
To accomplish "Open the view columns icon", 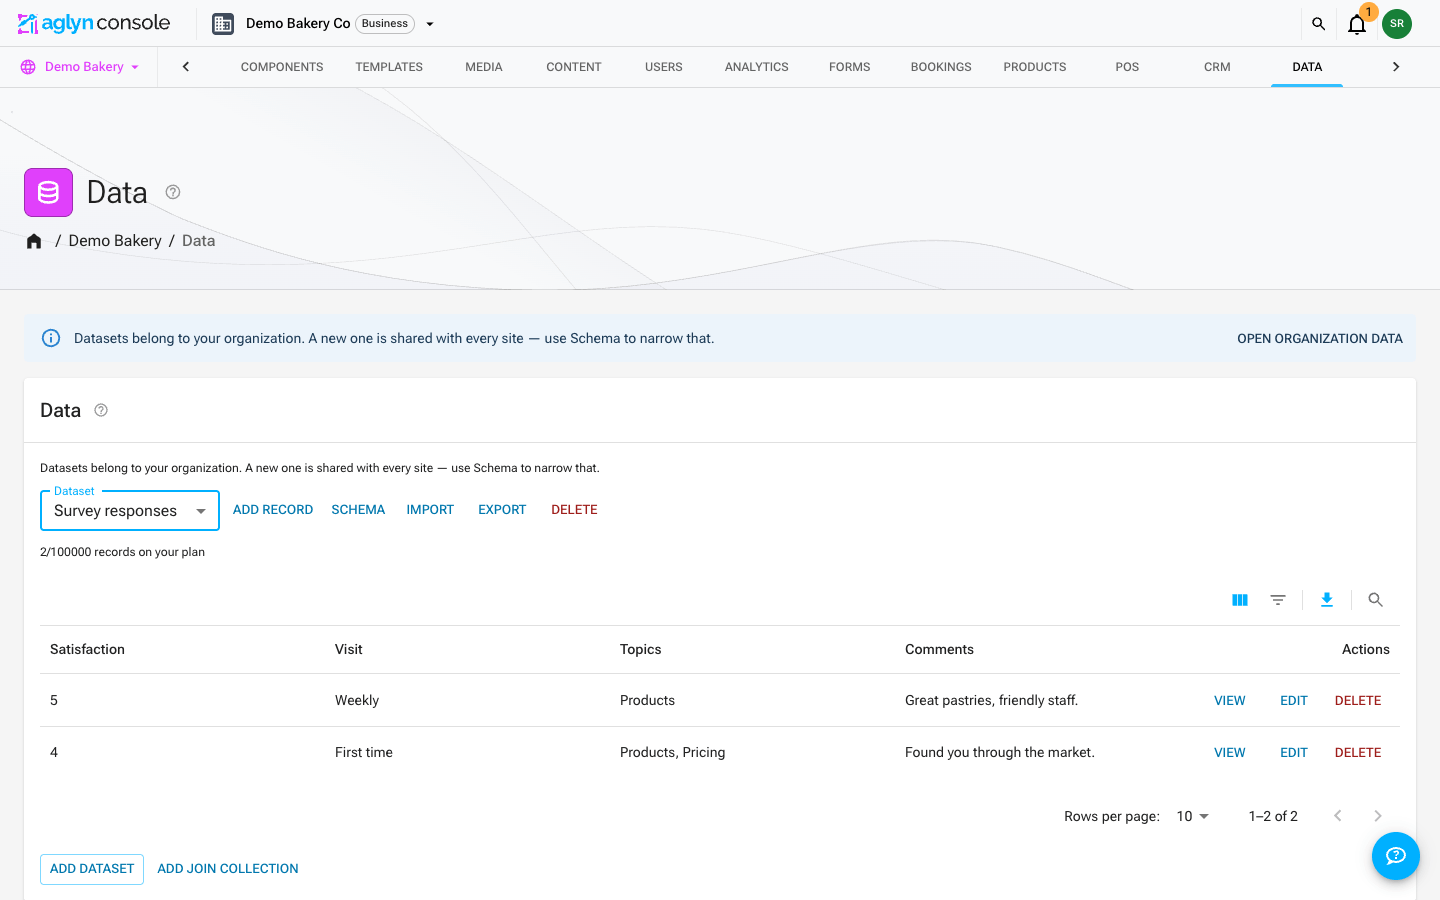I will pos(1240,600).
